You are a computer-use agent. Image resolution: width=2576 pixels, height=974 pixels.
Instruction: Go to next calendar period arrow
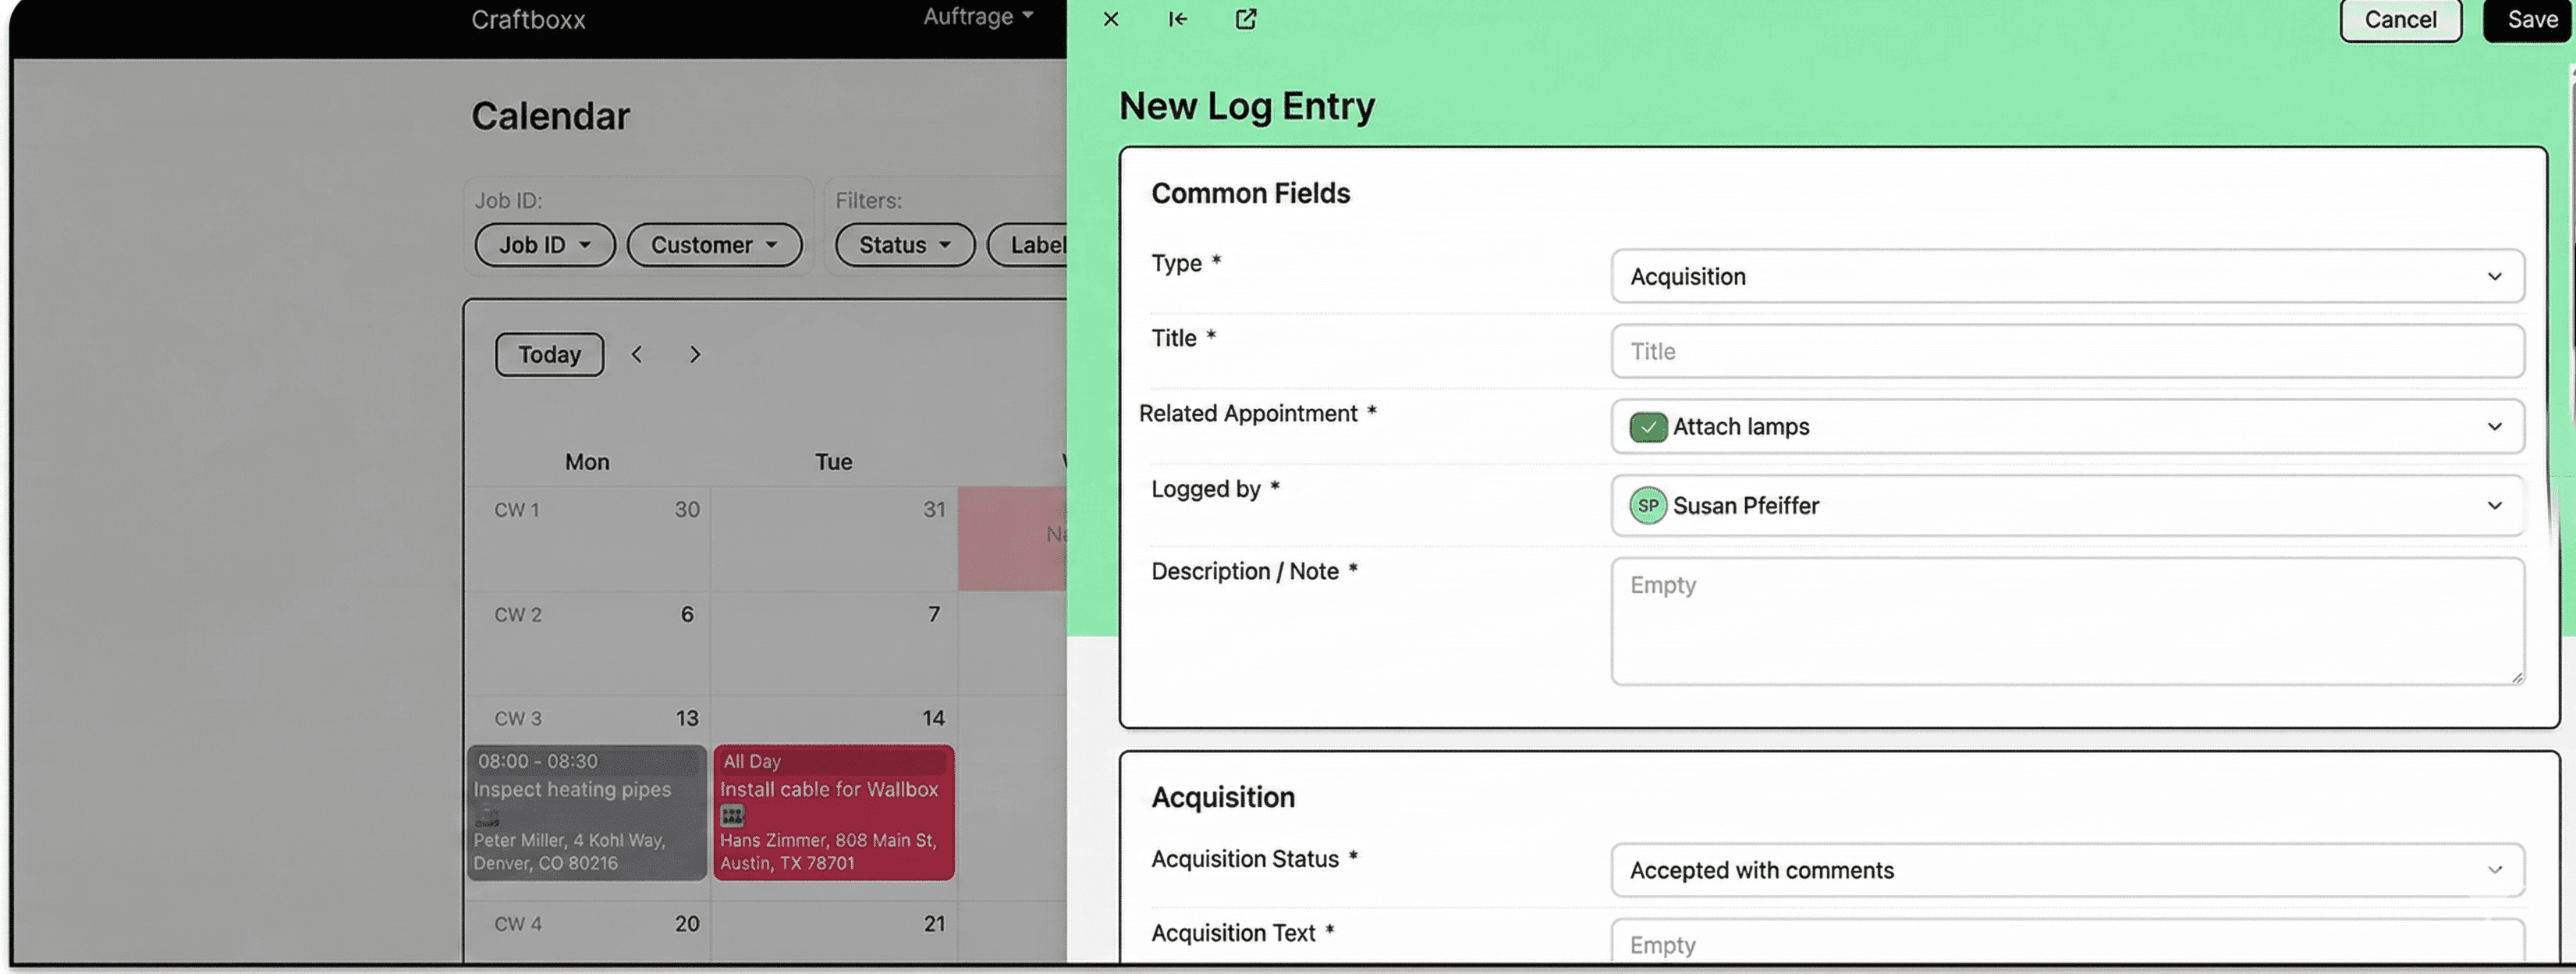pyautogui.click(x=695, y=354)
